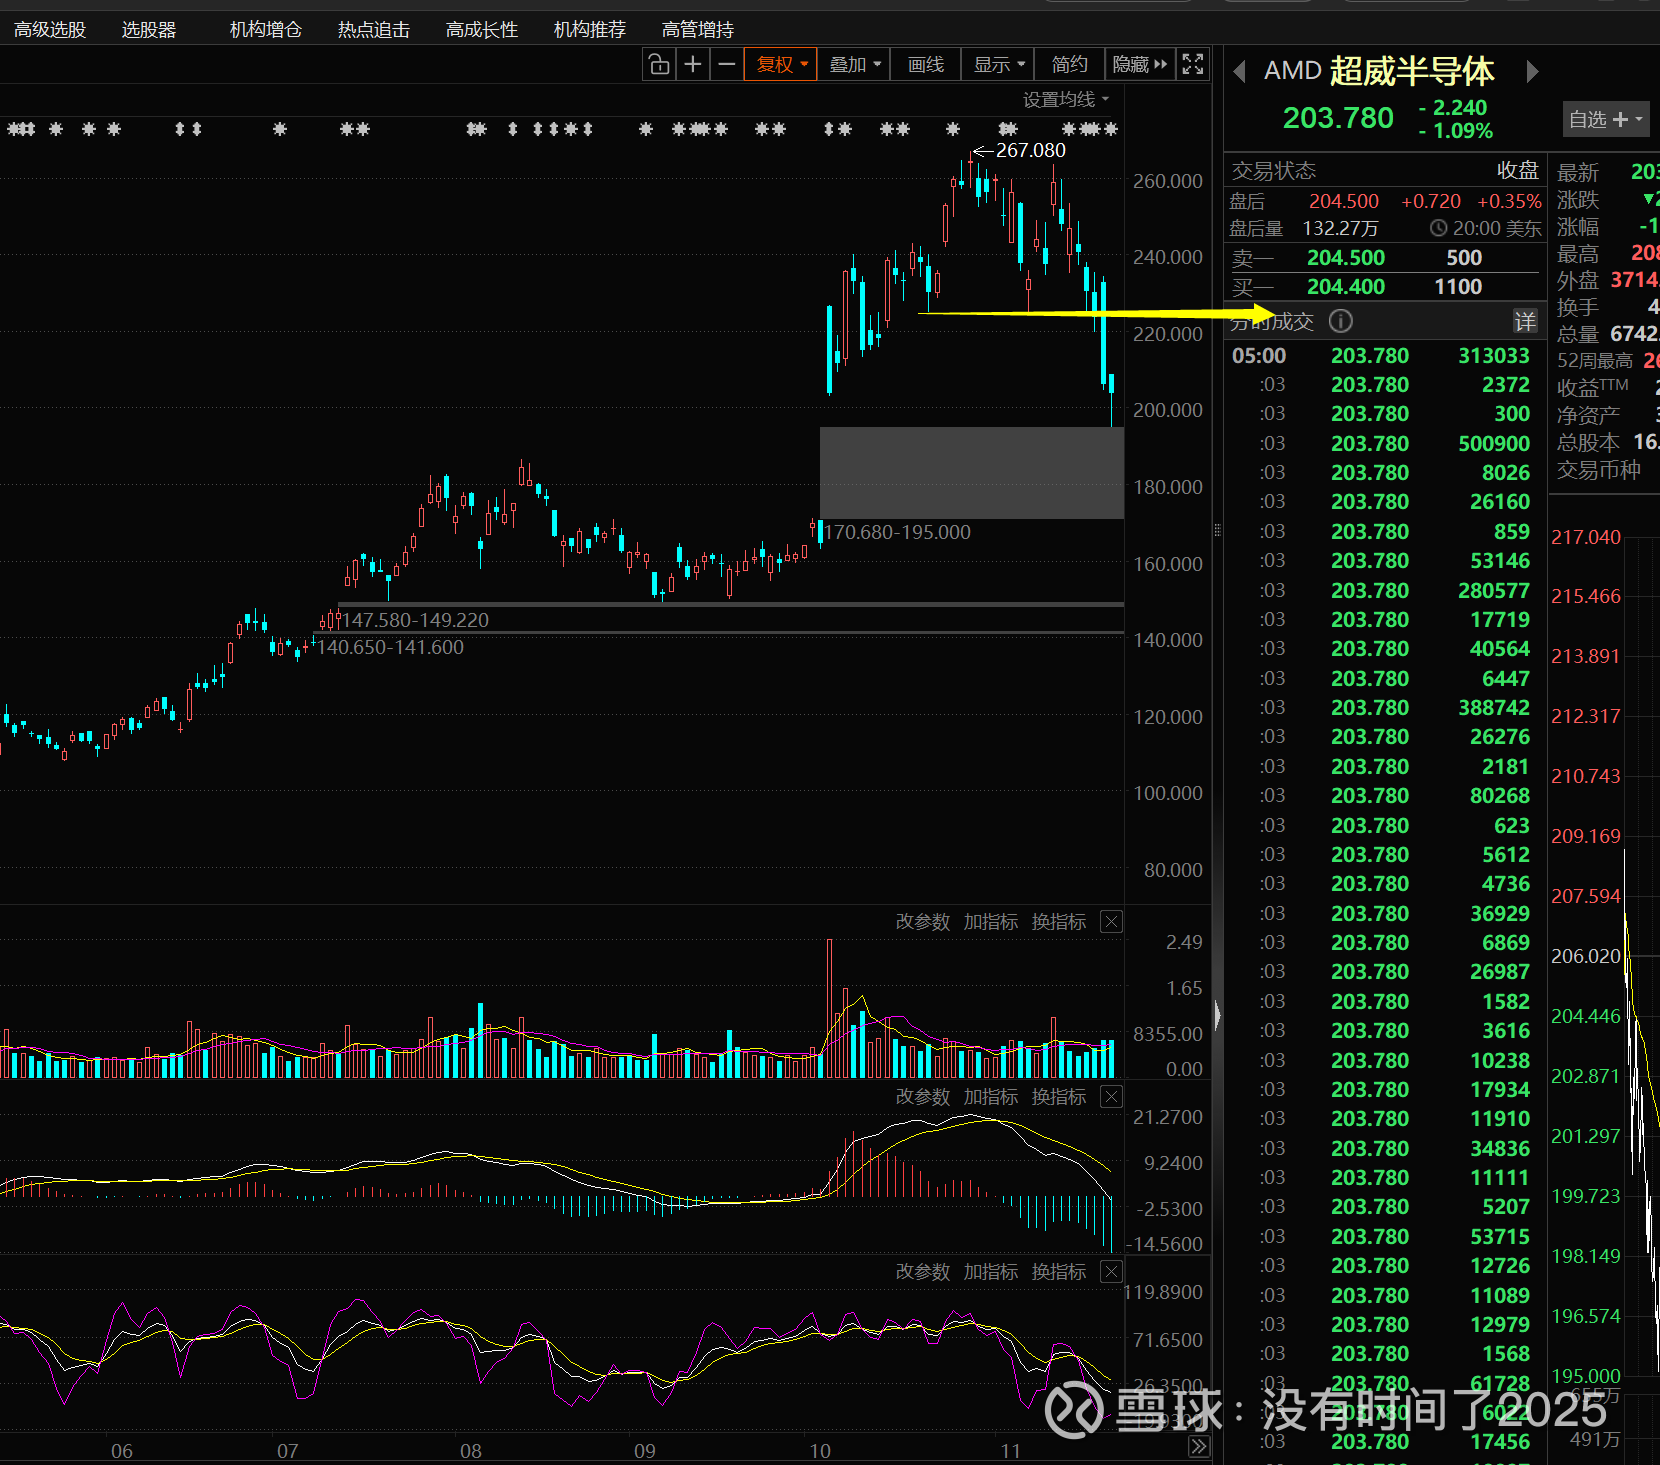
Task: Open 机构推荐 tab
Action: click(590, 30)
